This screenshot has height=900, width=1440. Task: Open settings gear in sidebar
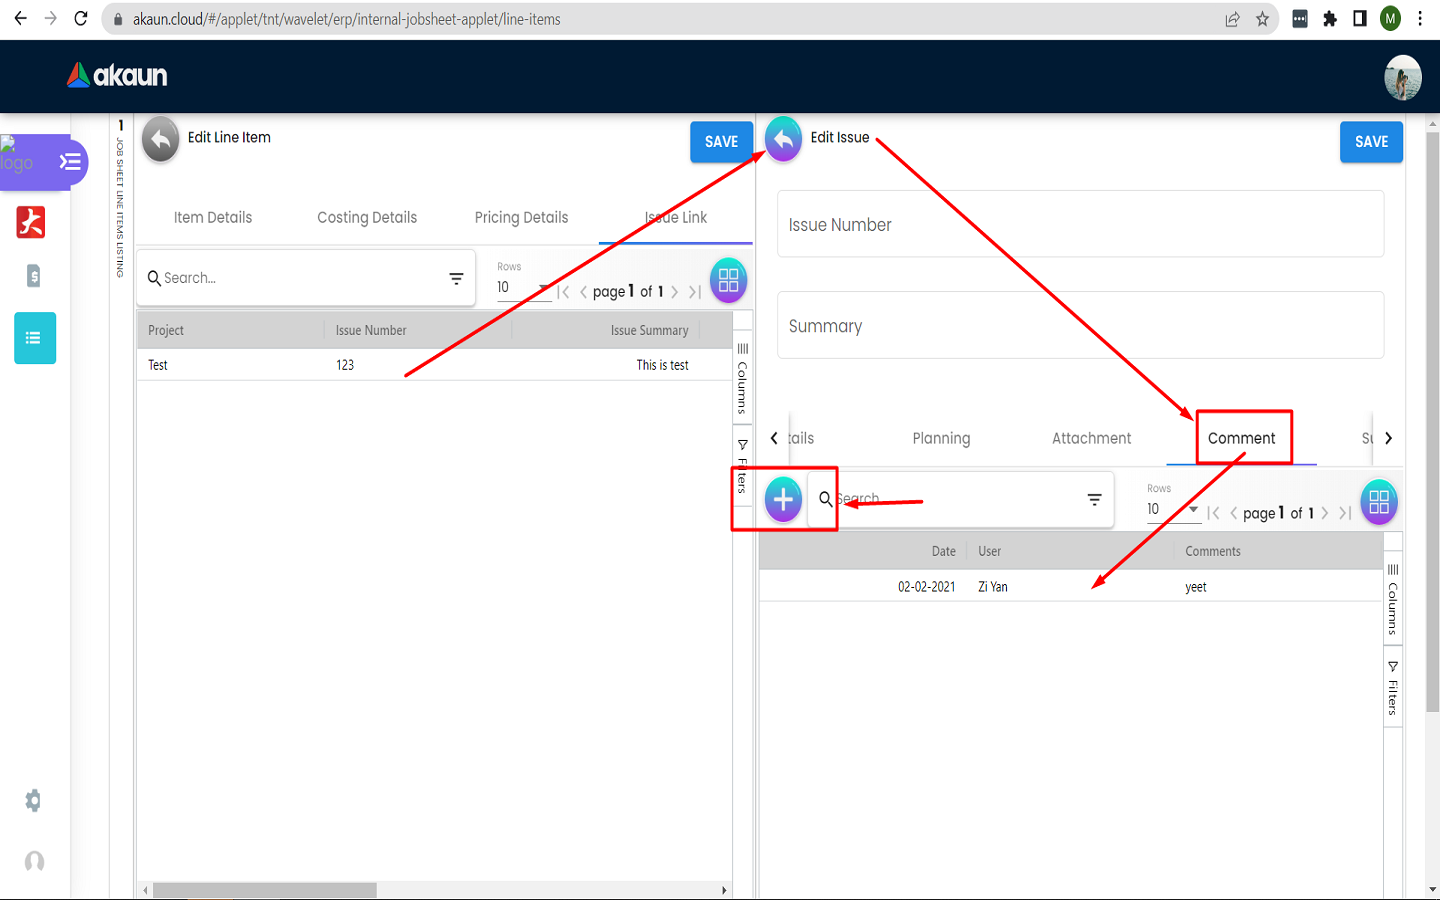pos(33,801)
